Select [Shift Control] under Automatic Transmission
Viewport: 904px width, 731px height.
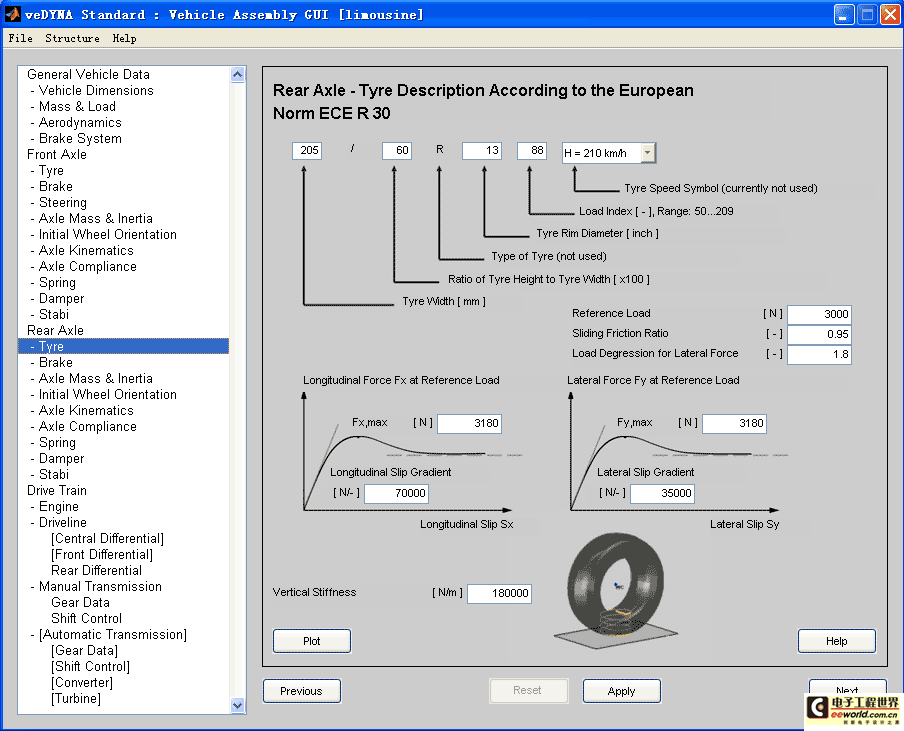pyautogui.click(x=91, y=666)
